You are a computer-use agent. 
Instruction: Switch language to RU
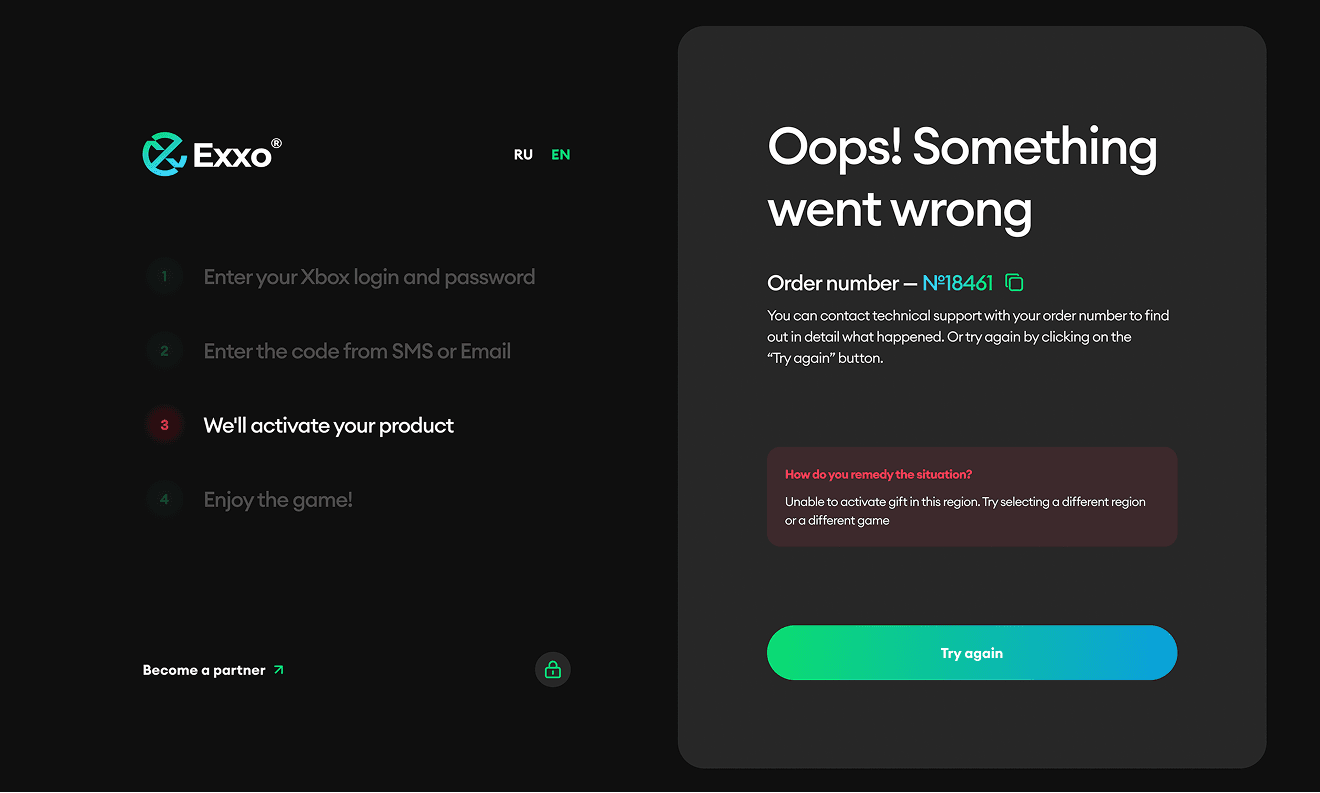(x=523, y=155)
